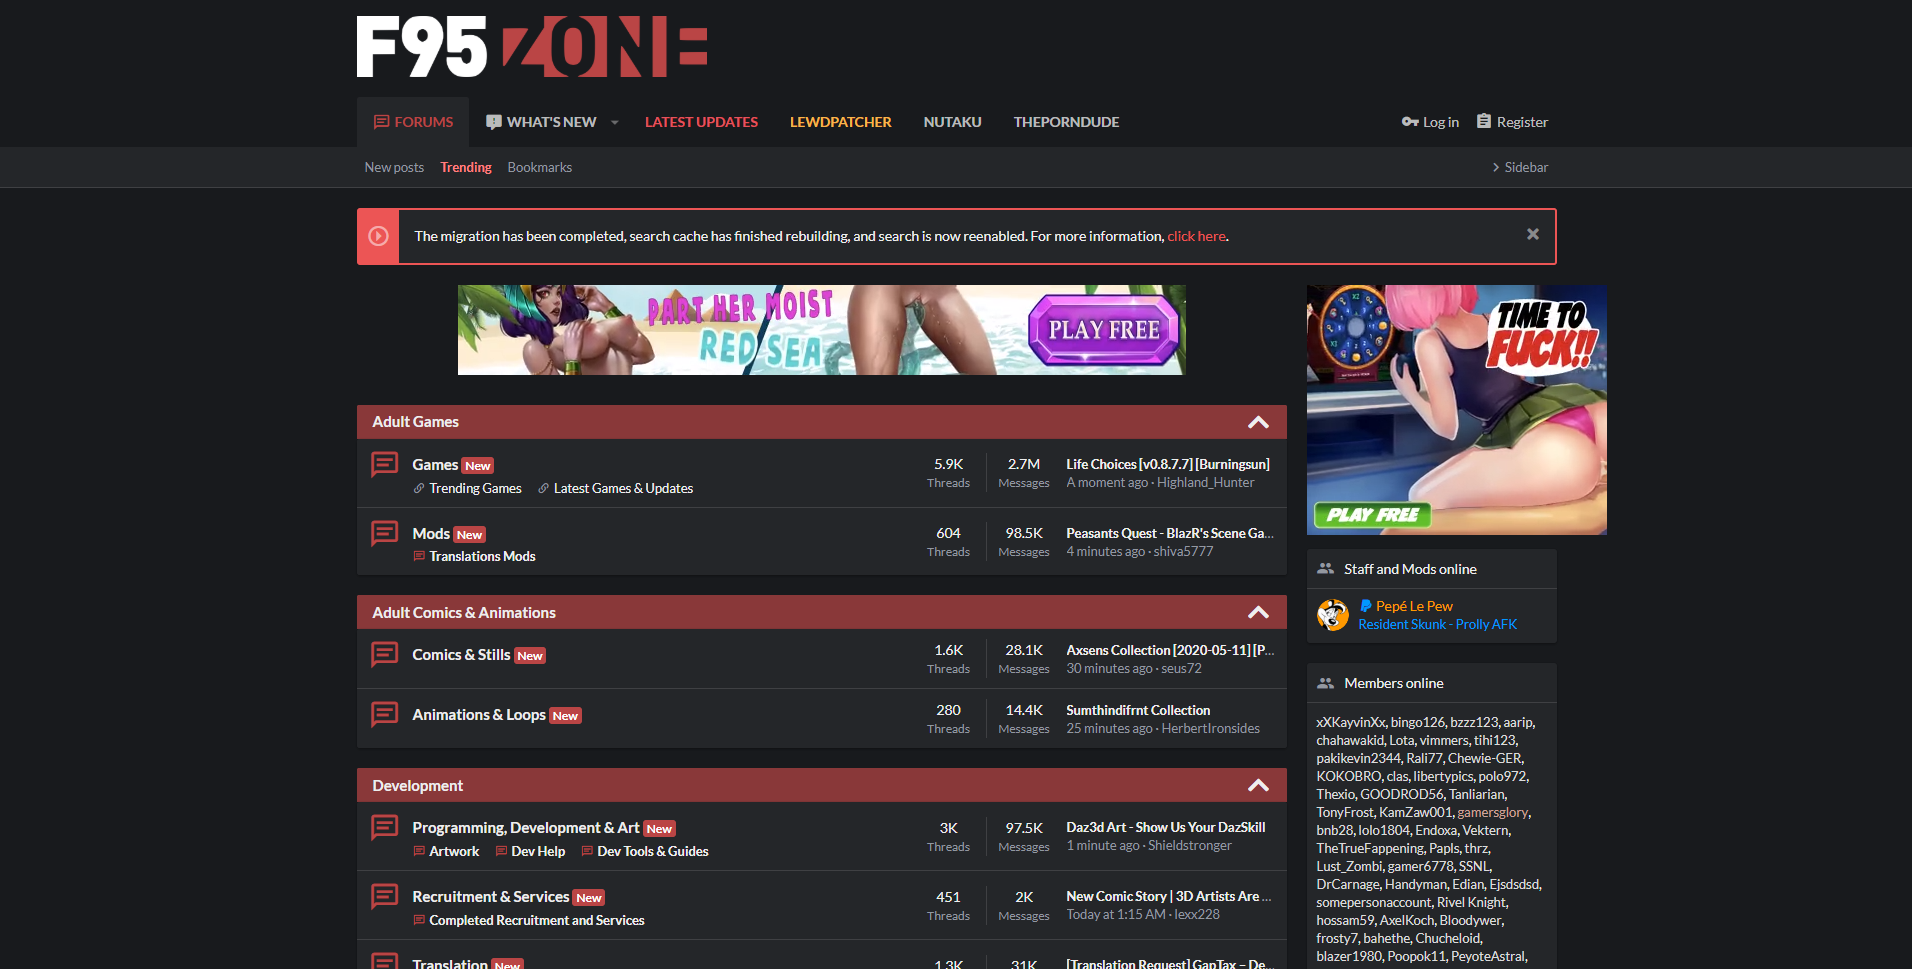The image size is (1912, 969).
Task: View HerbertIronsides' profile
Action: (1210, 728)
